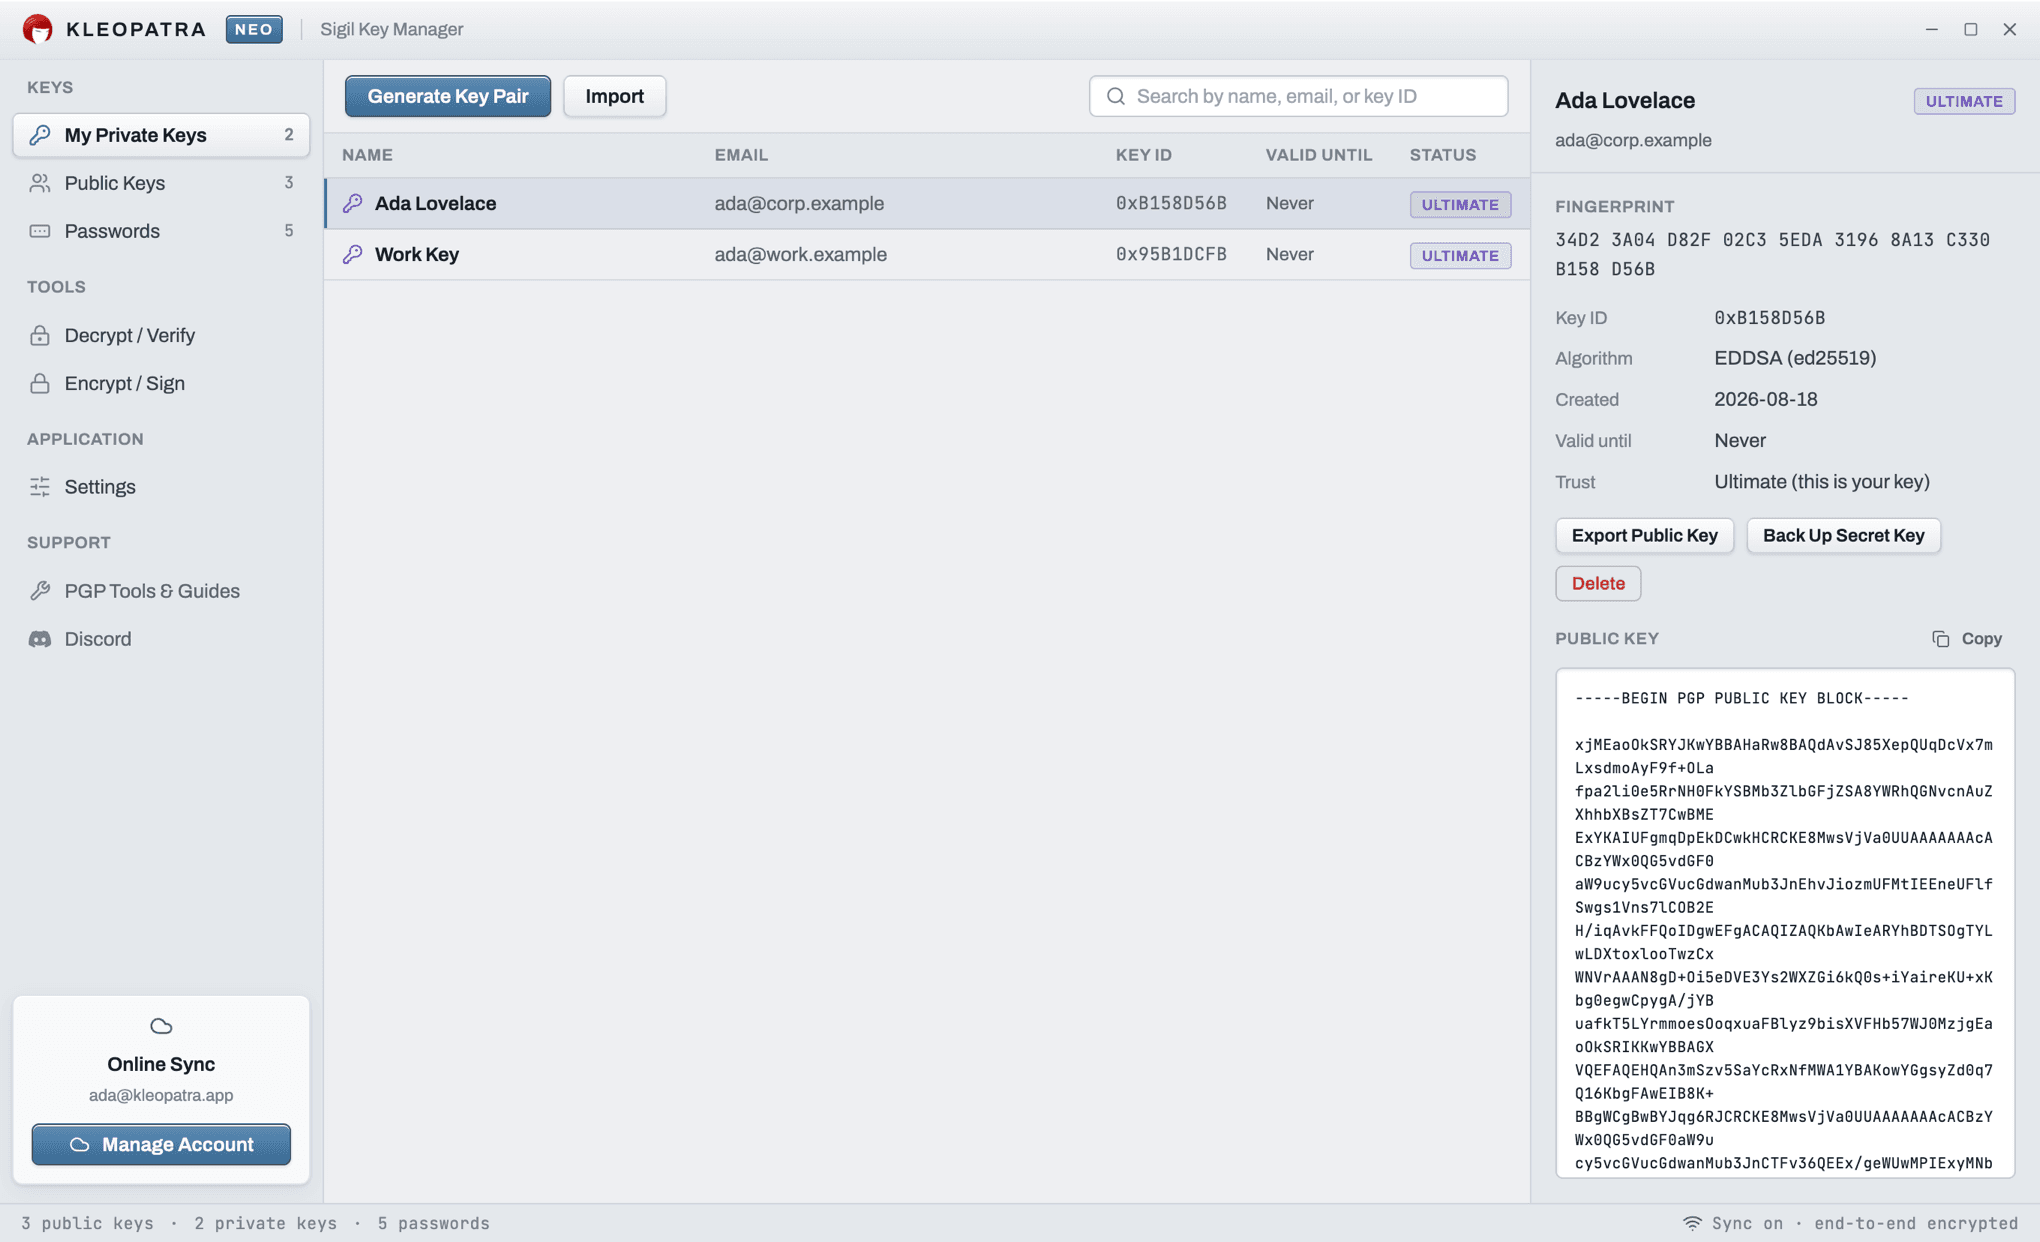Screen dimensions: 2040x1242
Task: Click the wrench icon beside PGP Tools & Guides
Action: [x=40, y=591]
